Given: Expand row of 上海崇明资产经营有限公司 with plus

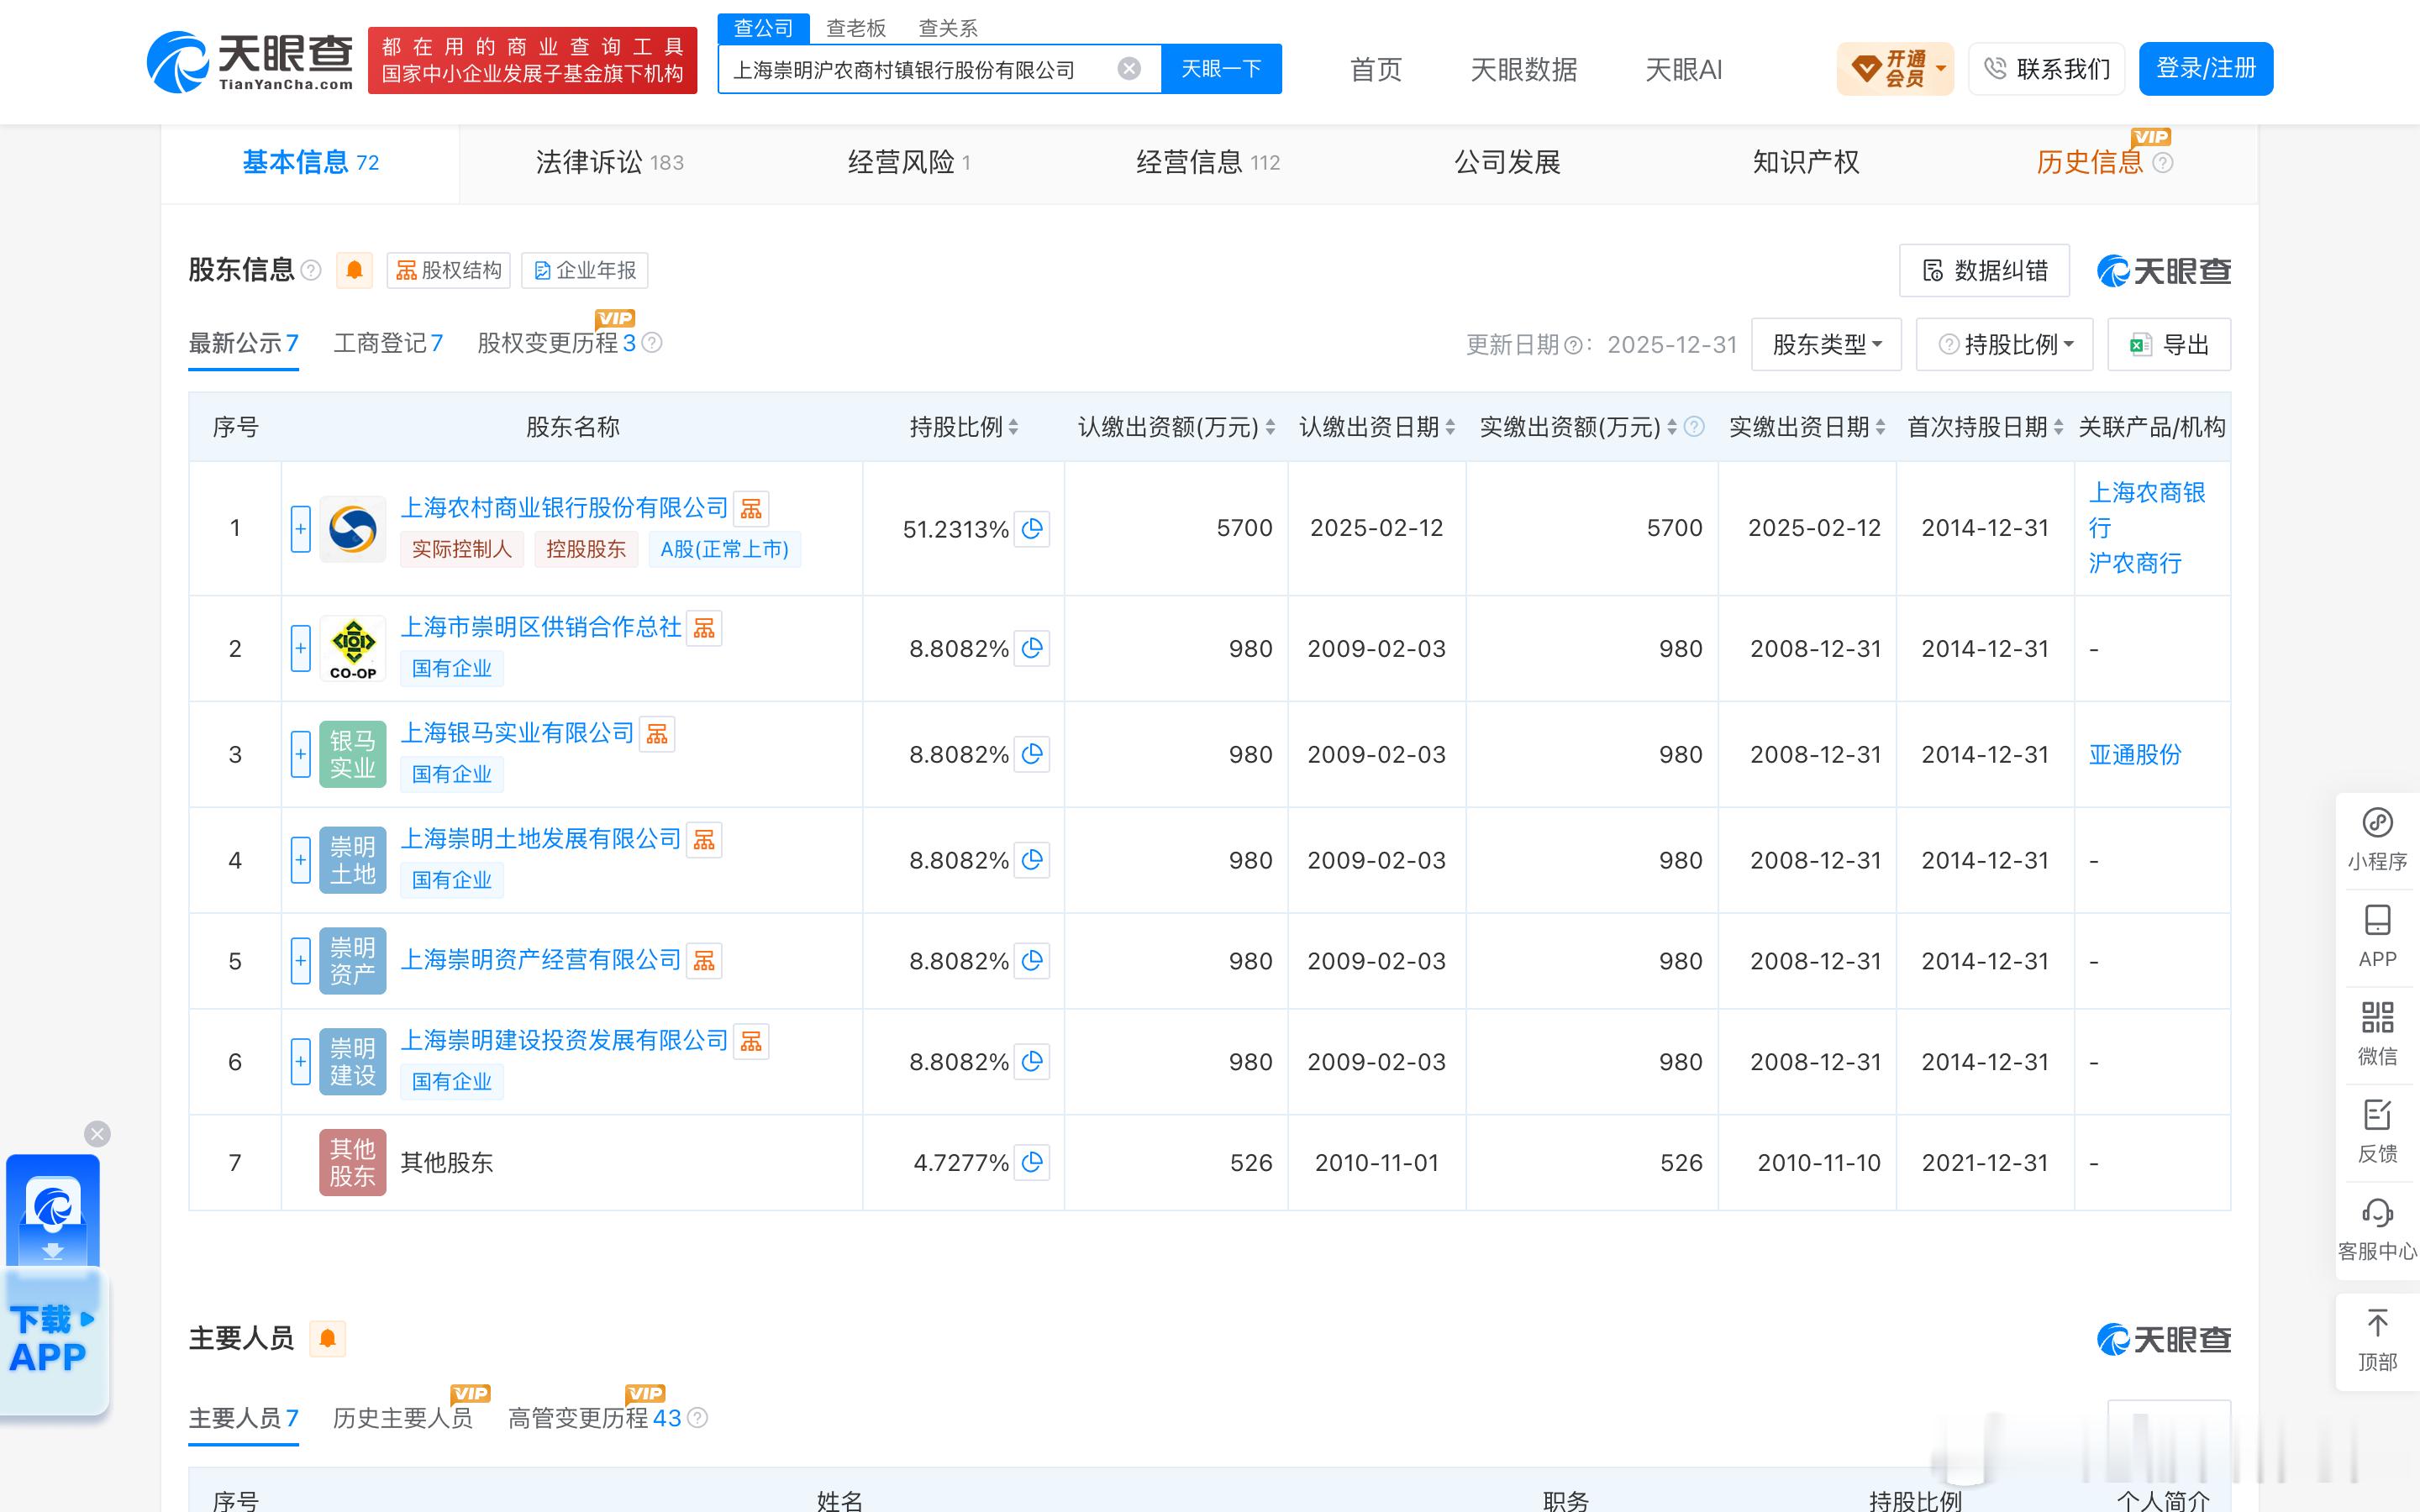Looking at the screenshot, I should tap(300, 961).
